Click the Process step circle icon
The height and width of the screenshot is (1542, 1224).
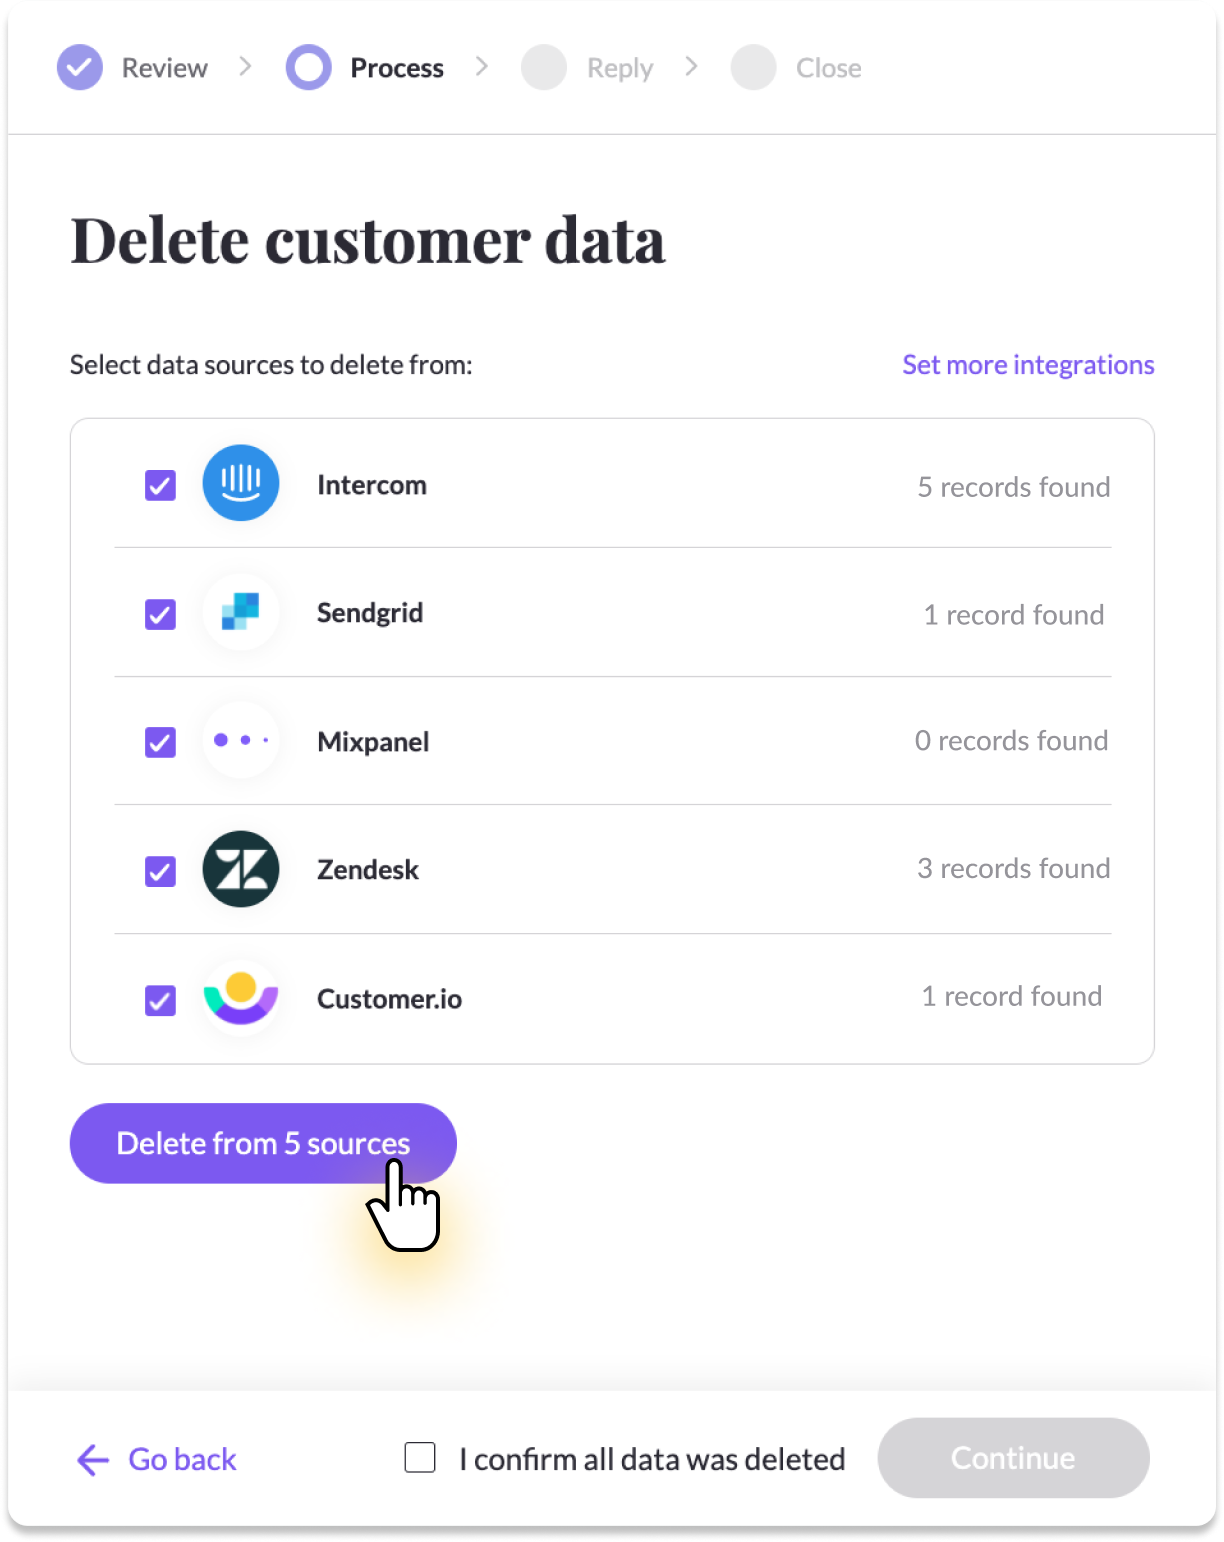tap(309, 68)
